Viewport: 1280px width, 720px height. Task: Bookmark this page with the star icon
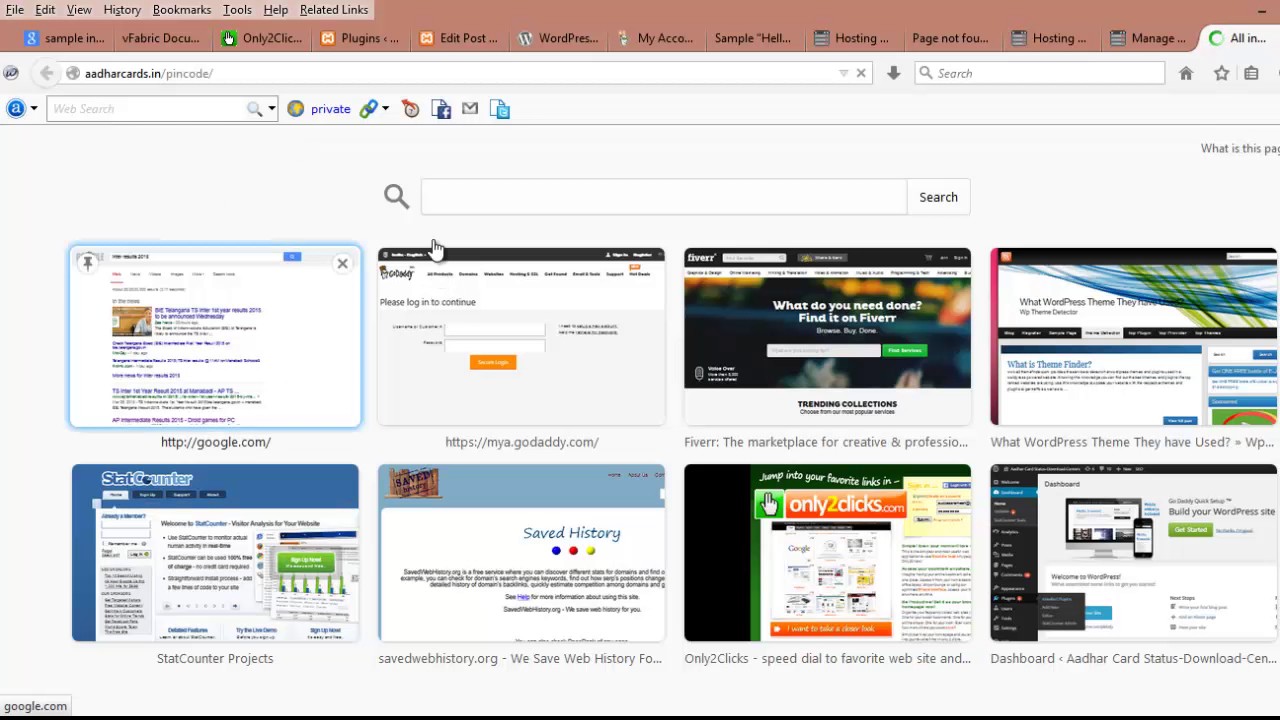1221,73
